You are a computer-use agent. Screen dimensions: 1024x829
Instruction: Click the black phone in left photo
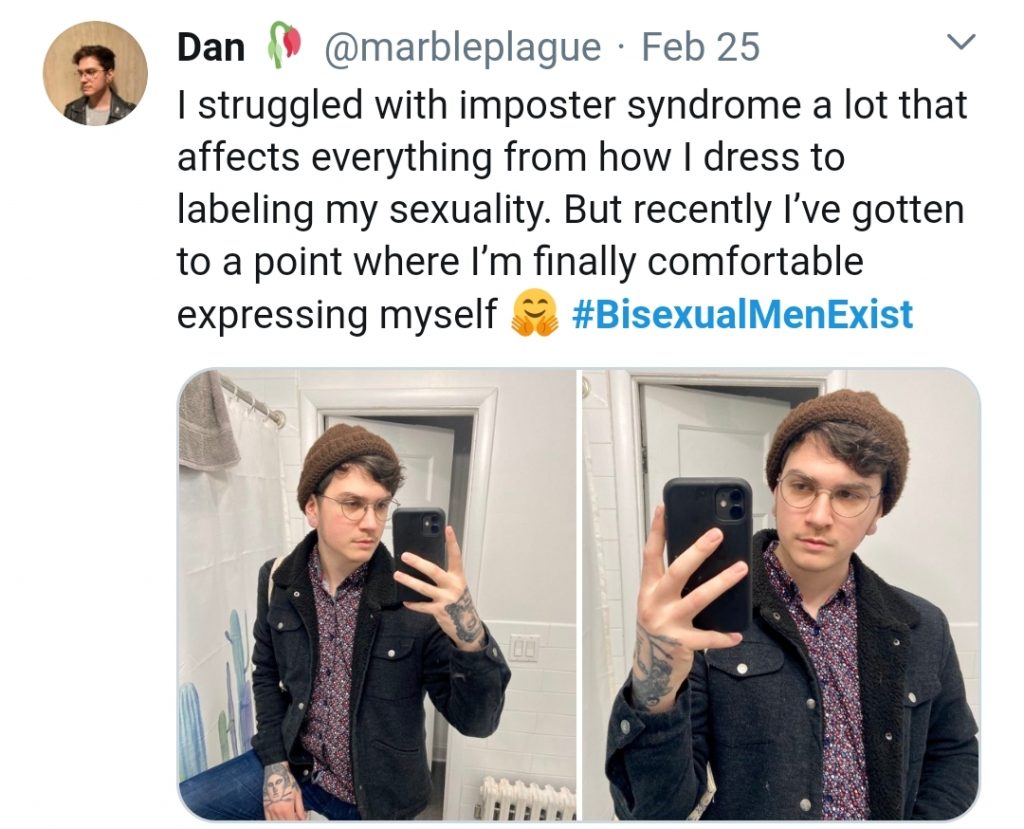(x=418, y=552)
